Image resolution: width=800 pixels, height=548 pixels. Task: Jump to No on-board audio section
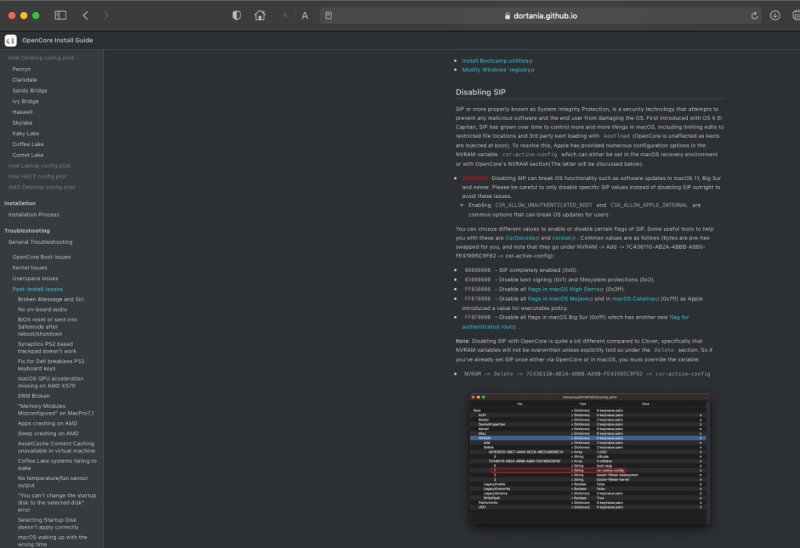point(42,310)
